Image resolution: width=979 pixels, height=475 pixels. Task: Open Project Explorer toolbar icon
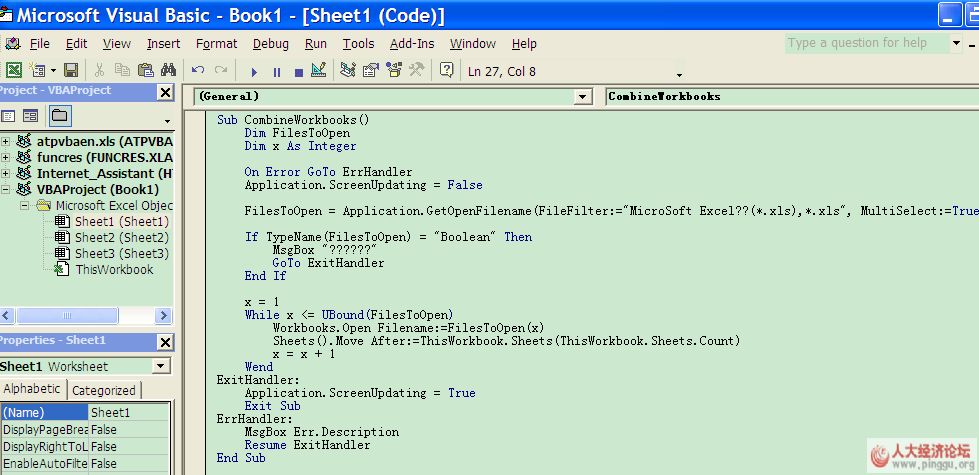[x=348, y=70]
